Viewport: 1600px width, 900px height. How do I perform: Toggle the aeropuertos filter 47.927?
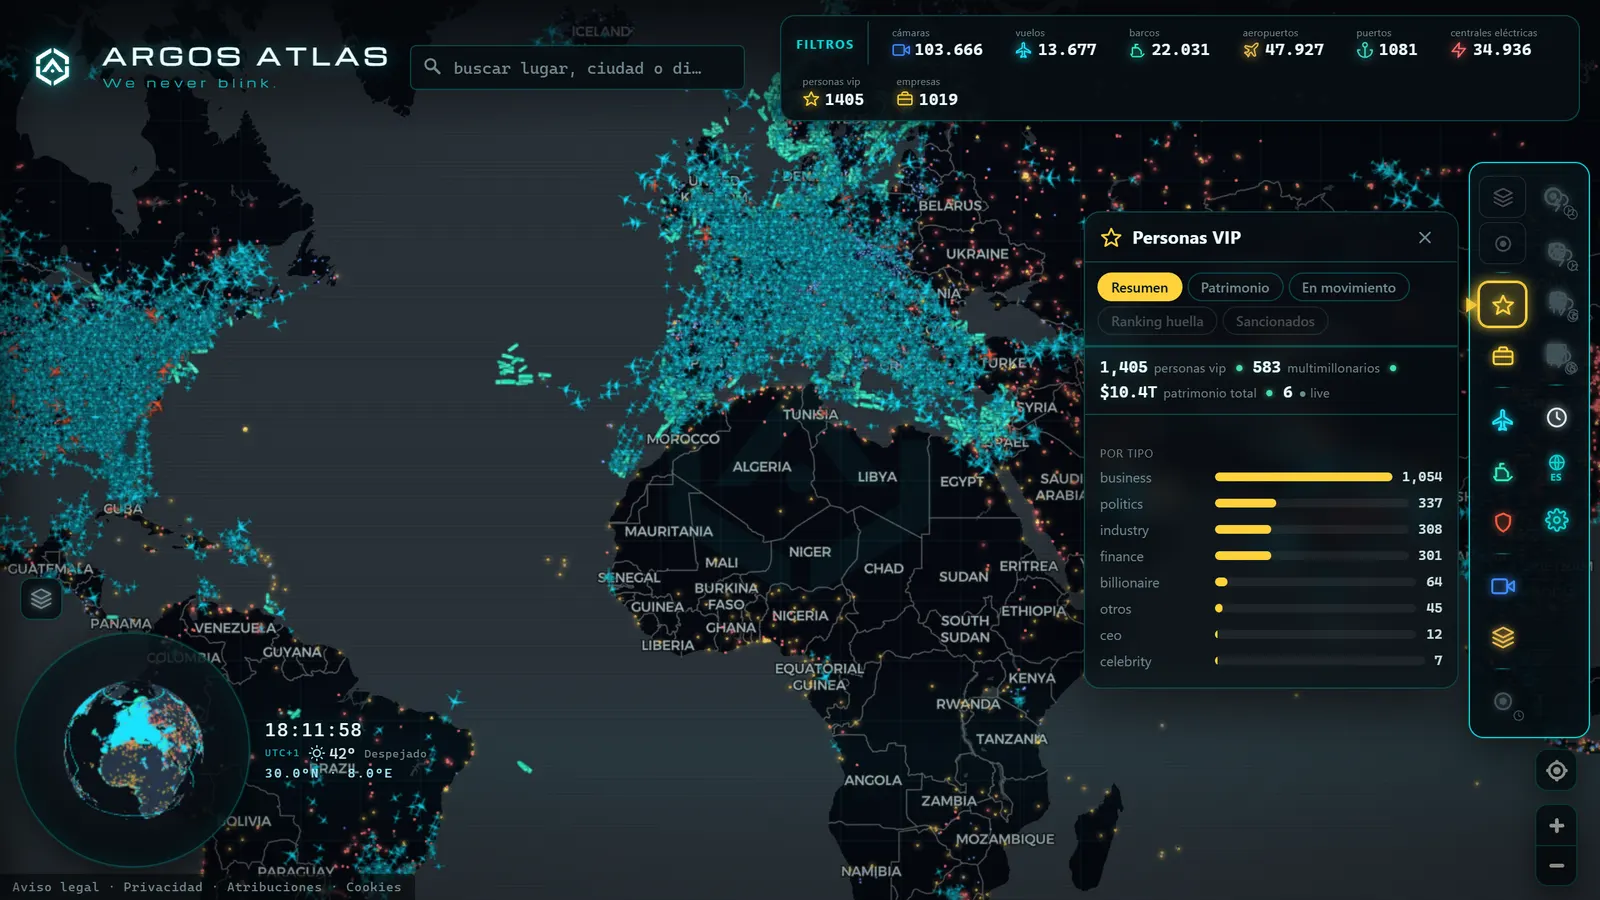[1283, 44]
